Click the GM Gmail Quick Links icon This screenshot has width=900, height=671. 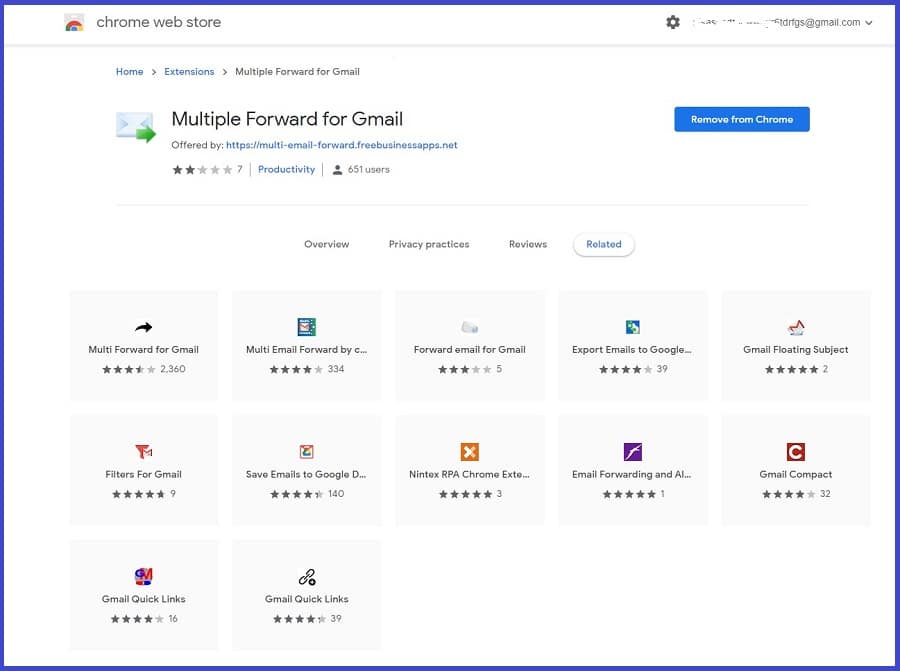pyautogui.click(x=143, y=576)
